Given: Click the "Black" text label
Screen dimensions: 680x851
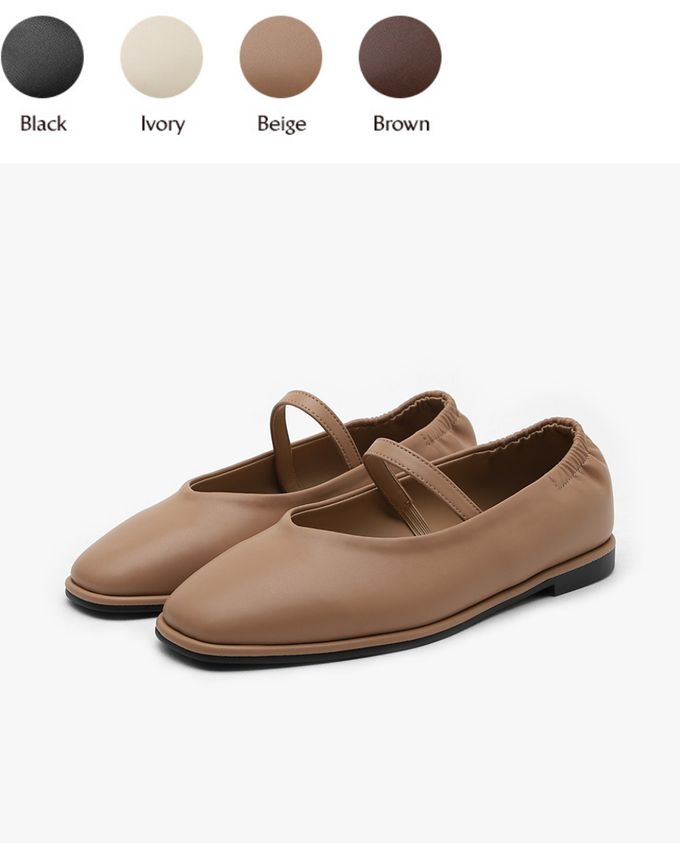Looking at the screenshot, I should pyautogui.click(x=43, y=124).
